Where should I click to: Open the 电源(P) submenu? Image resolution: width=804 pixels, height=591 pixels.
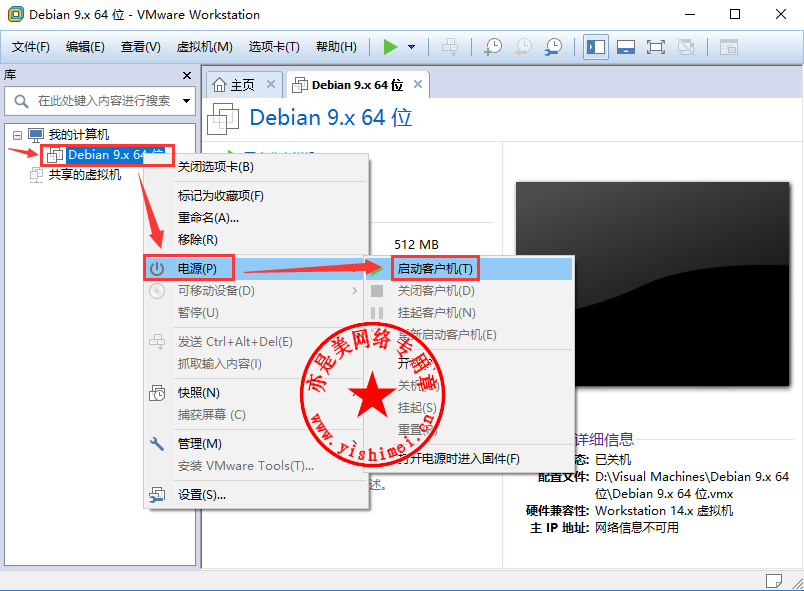pos(254,269)
